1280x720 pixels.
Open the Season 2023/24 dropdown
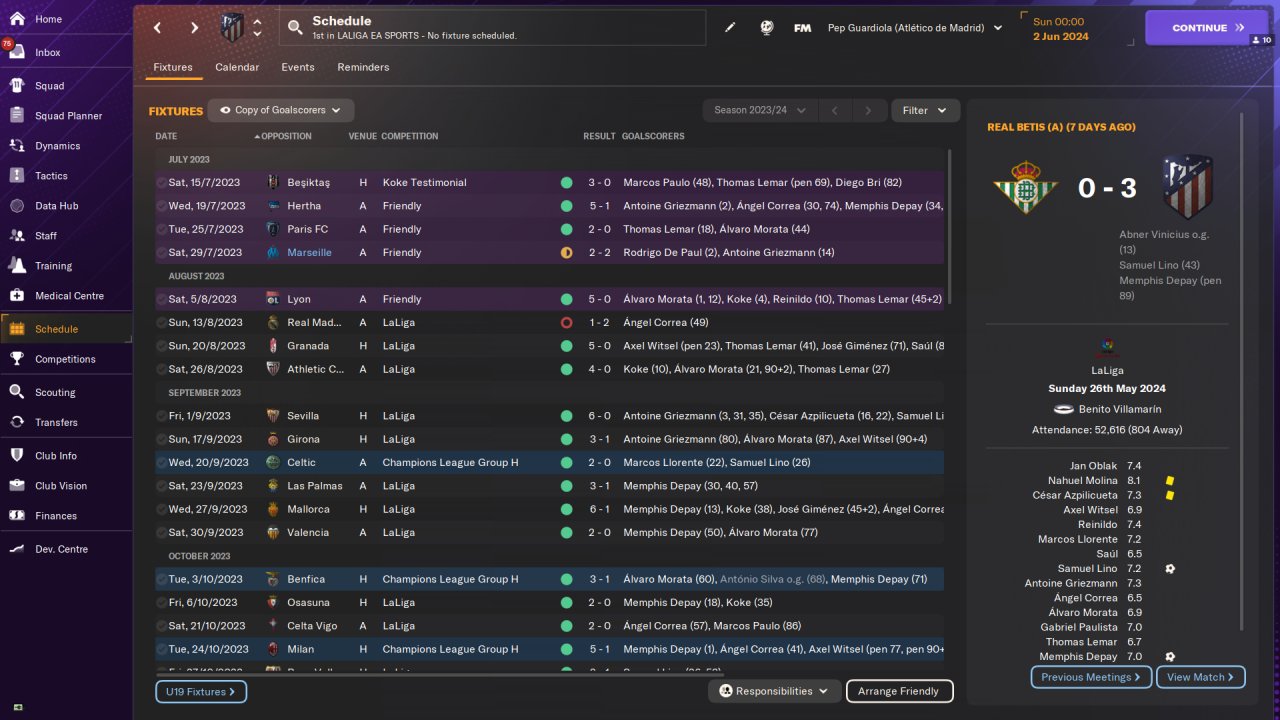pos(760,110)
